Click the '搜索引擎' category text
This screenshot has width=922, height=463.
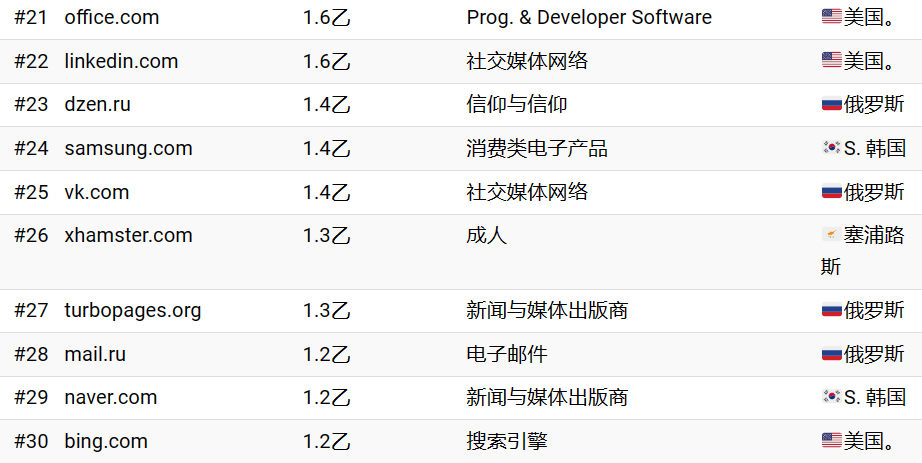point(507,441)
